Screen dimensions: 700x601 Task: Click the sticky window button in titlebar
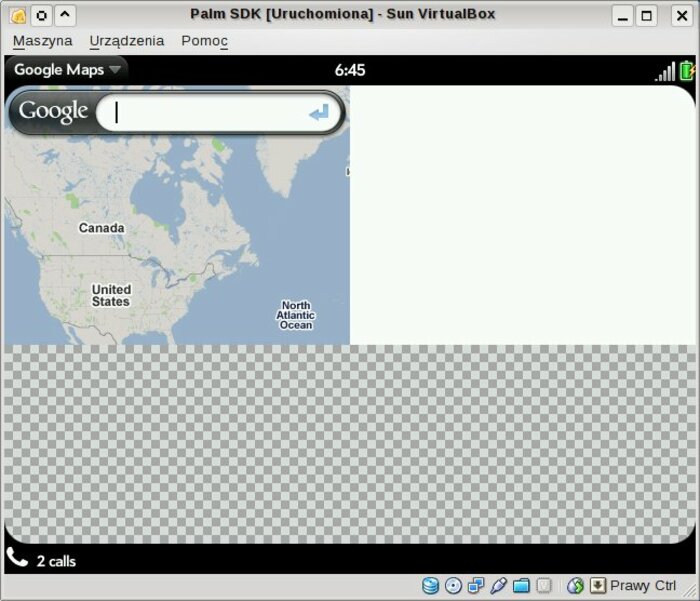pyautogui.click(x=42, y=16)
